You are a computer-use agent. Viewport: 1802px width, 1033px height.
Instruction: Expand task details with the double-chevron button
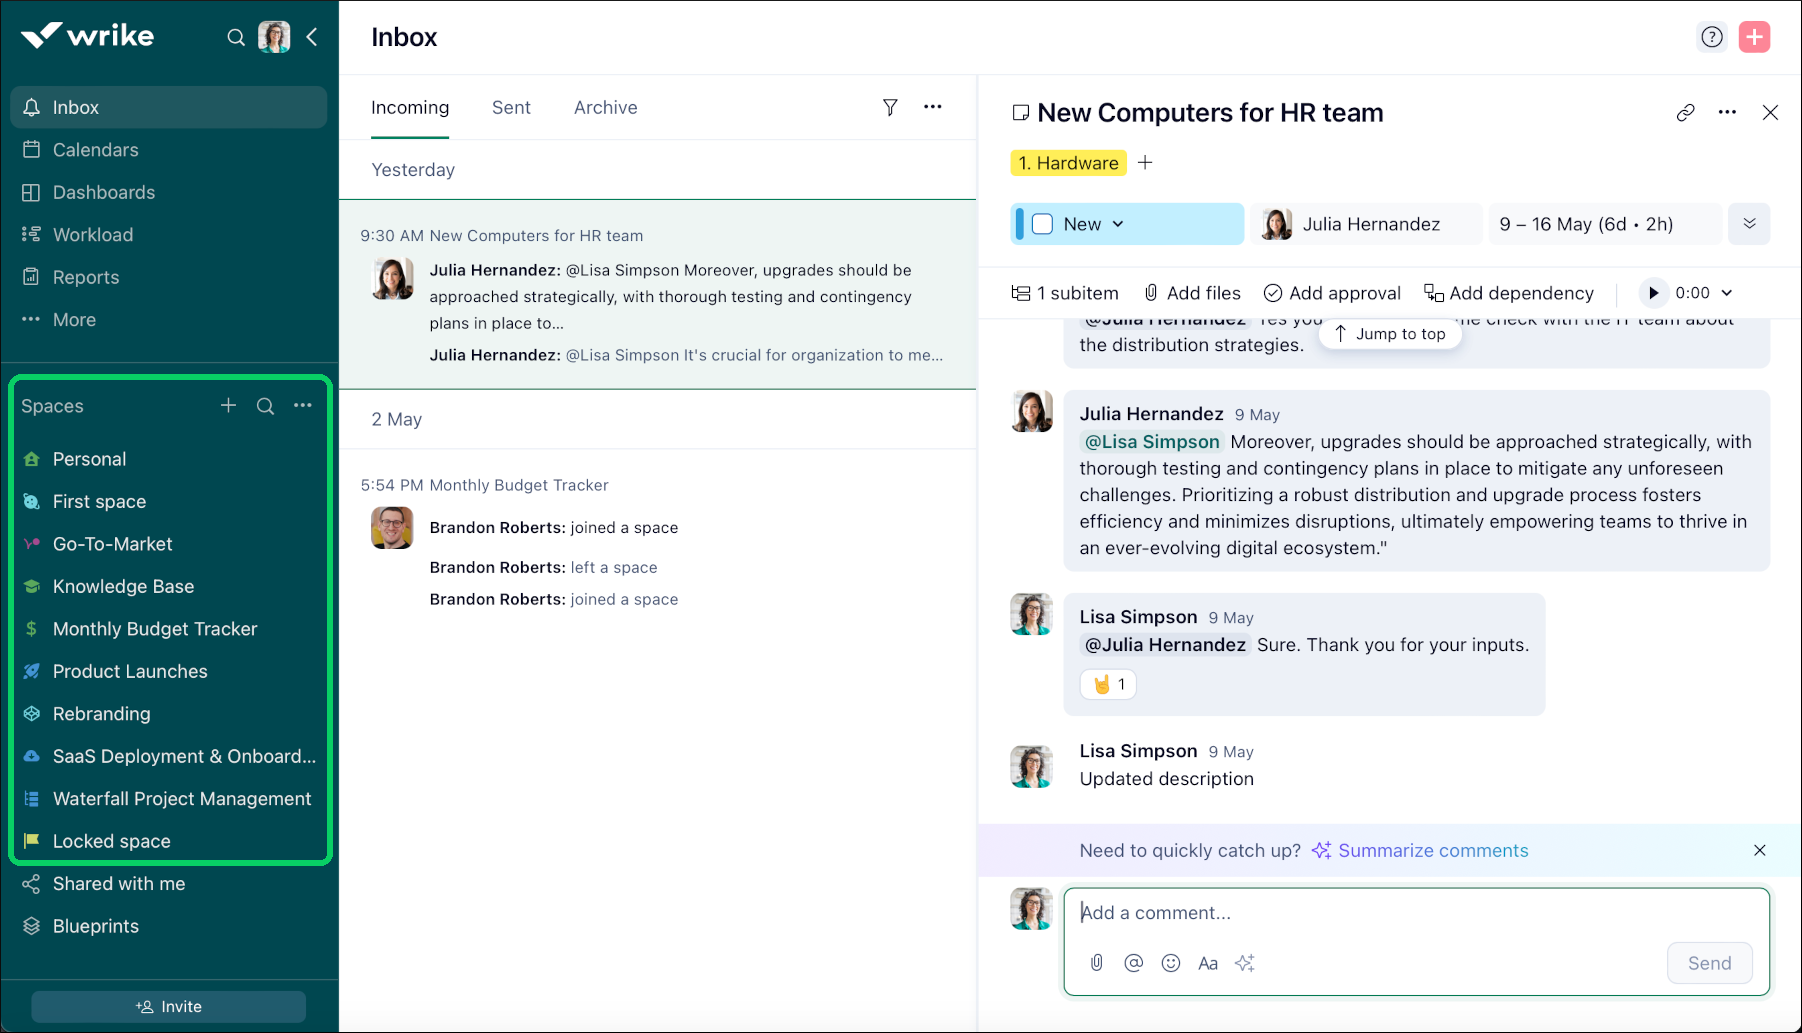tap(1749, 224)
